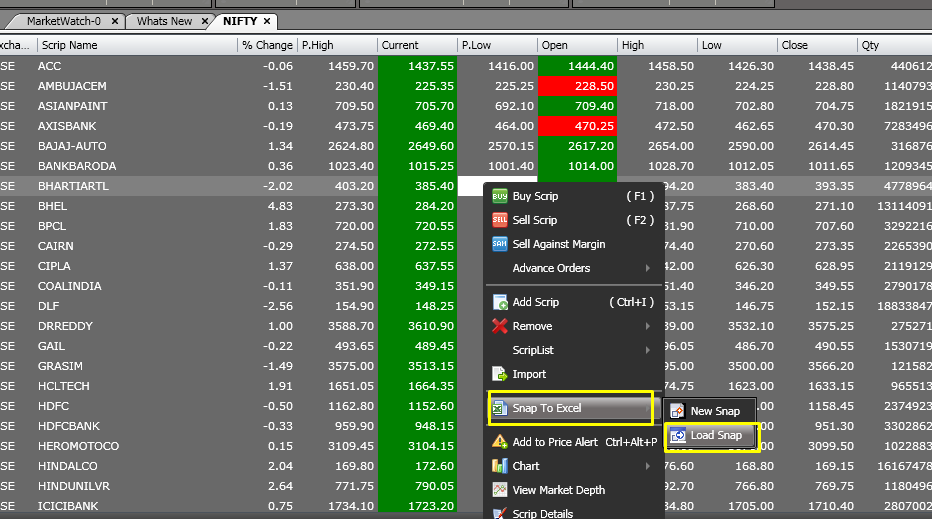Click the Import document icon
The image size is (932, 519).
[x=499, y=374]
